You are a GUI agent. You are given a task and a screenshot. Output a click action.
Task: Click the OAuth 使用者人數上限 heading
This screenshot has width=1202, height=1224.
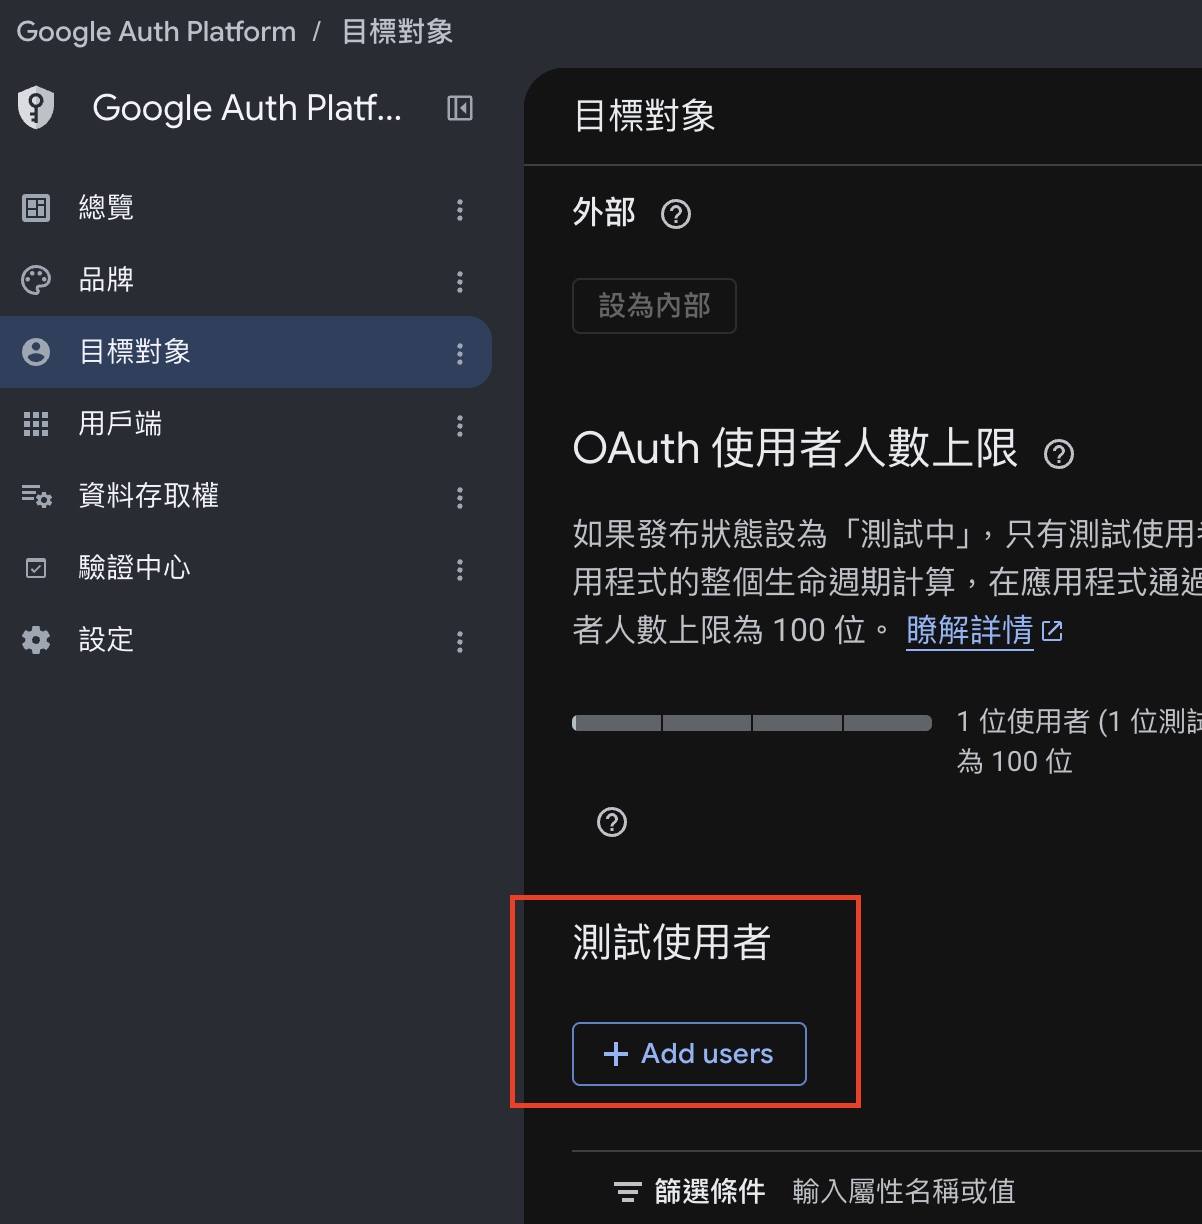click(x=795, y=448)
